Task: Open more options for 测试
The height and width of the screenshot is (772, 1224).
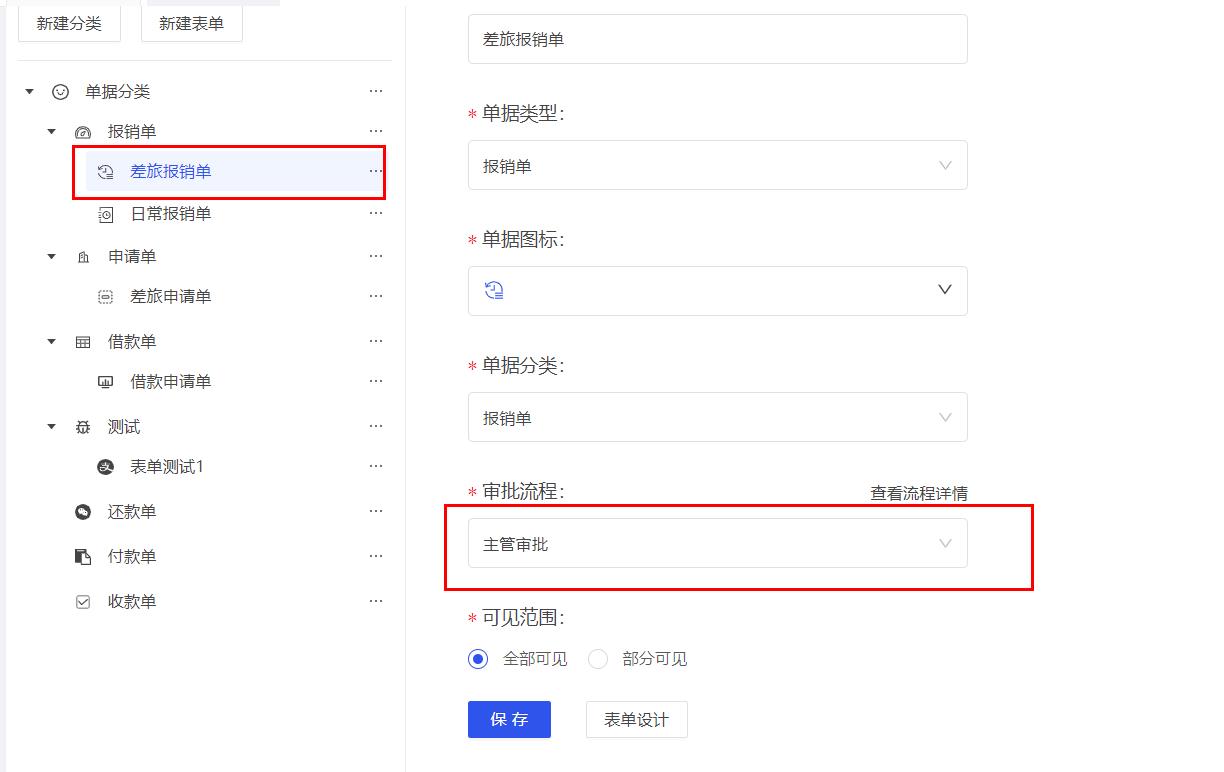Action: pyautogui.click(x=376, y=425)
